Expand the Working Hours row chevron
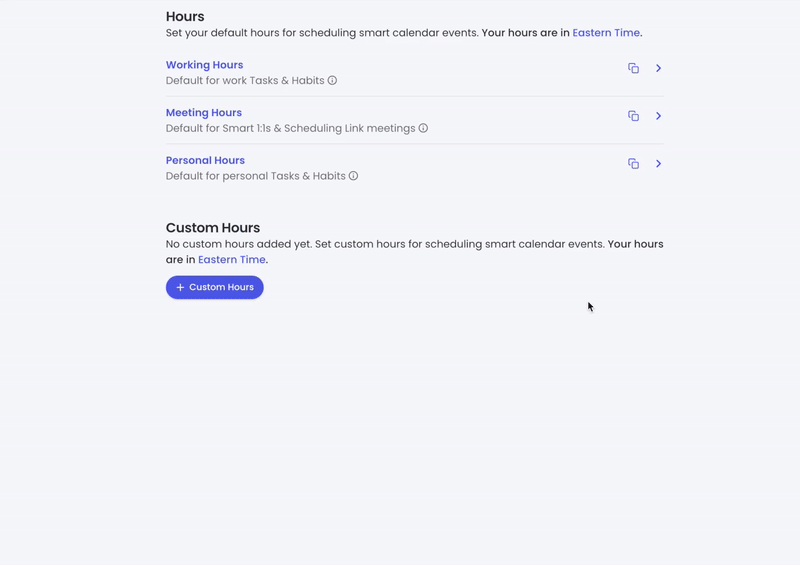 coord(658,68)
